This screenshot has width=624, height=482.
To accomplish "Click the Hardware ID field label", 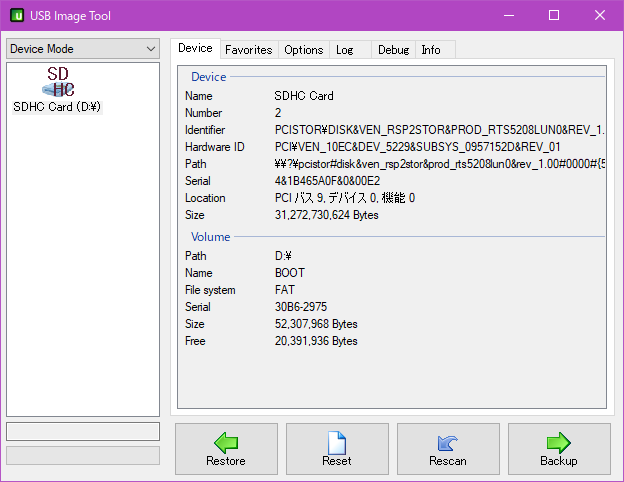I will point(214,147).
